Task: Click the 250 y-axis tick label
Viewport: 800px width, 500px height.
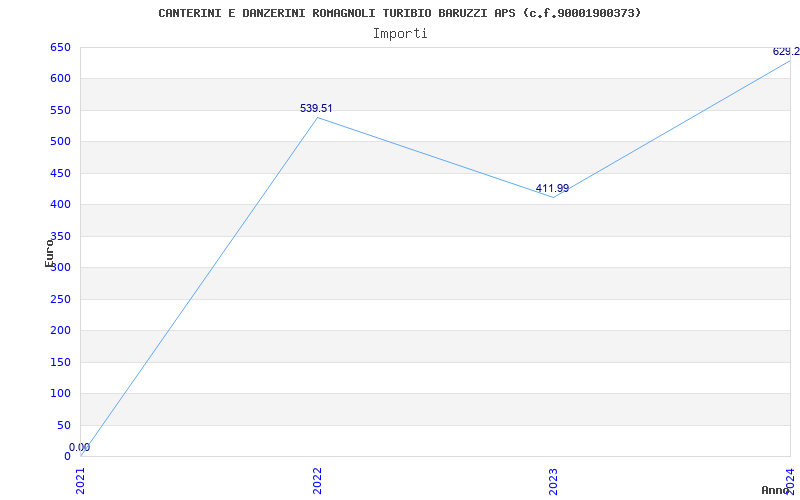Action: tap(60, 299)
